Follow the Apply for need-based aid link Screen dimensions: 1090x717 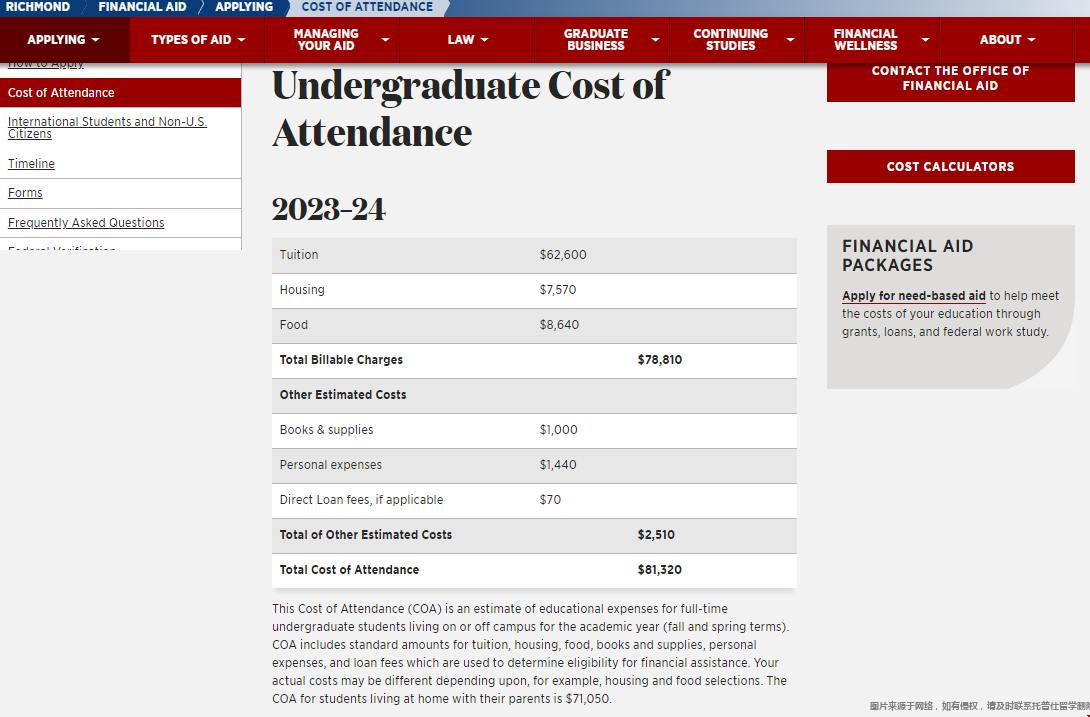[x=913, y=296]
